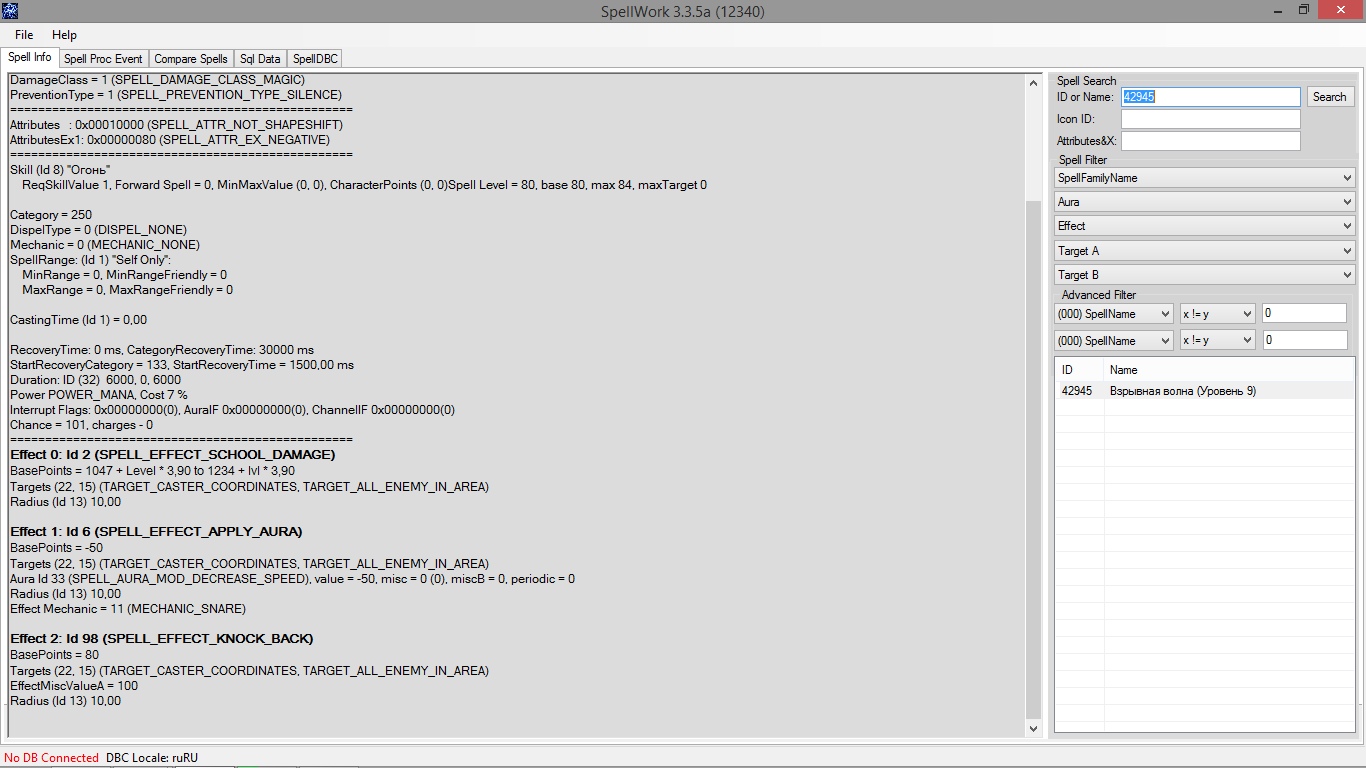Viewport: 1366px width, 768px height.
Task: Click the 'Power POWER_MANA, Cost 7 %' line
Action: pos(99,395)
